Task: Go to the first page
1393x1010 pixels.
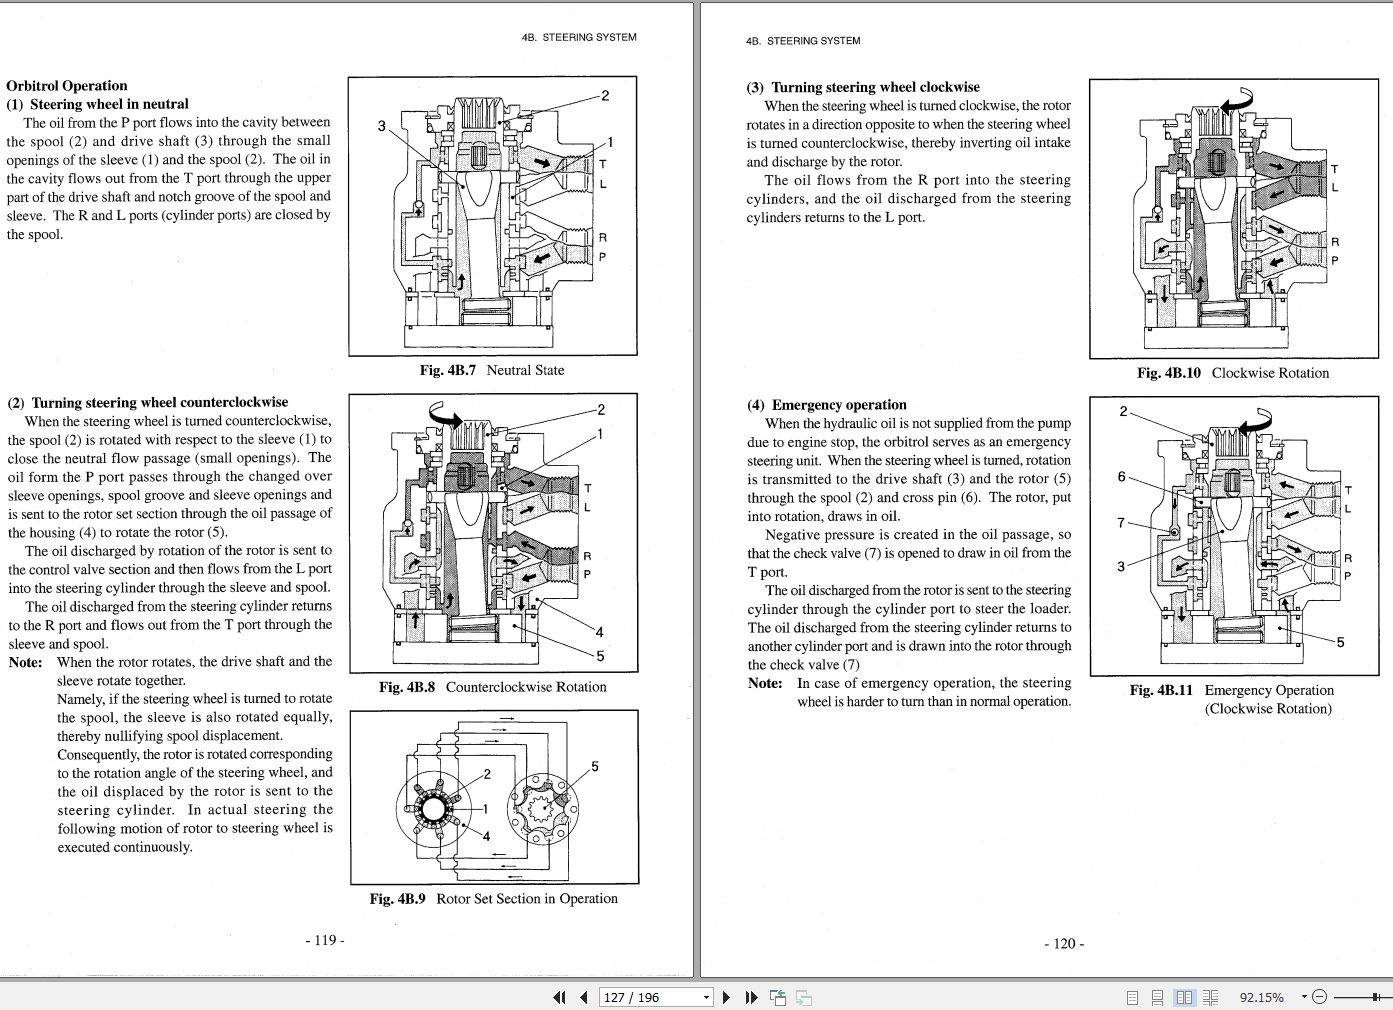Action: [558, 997]
